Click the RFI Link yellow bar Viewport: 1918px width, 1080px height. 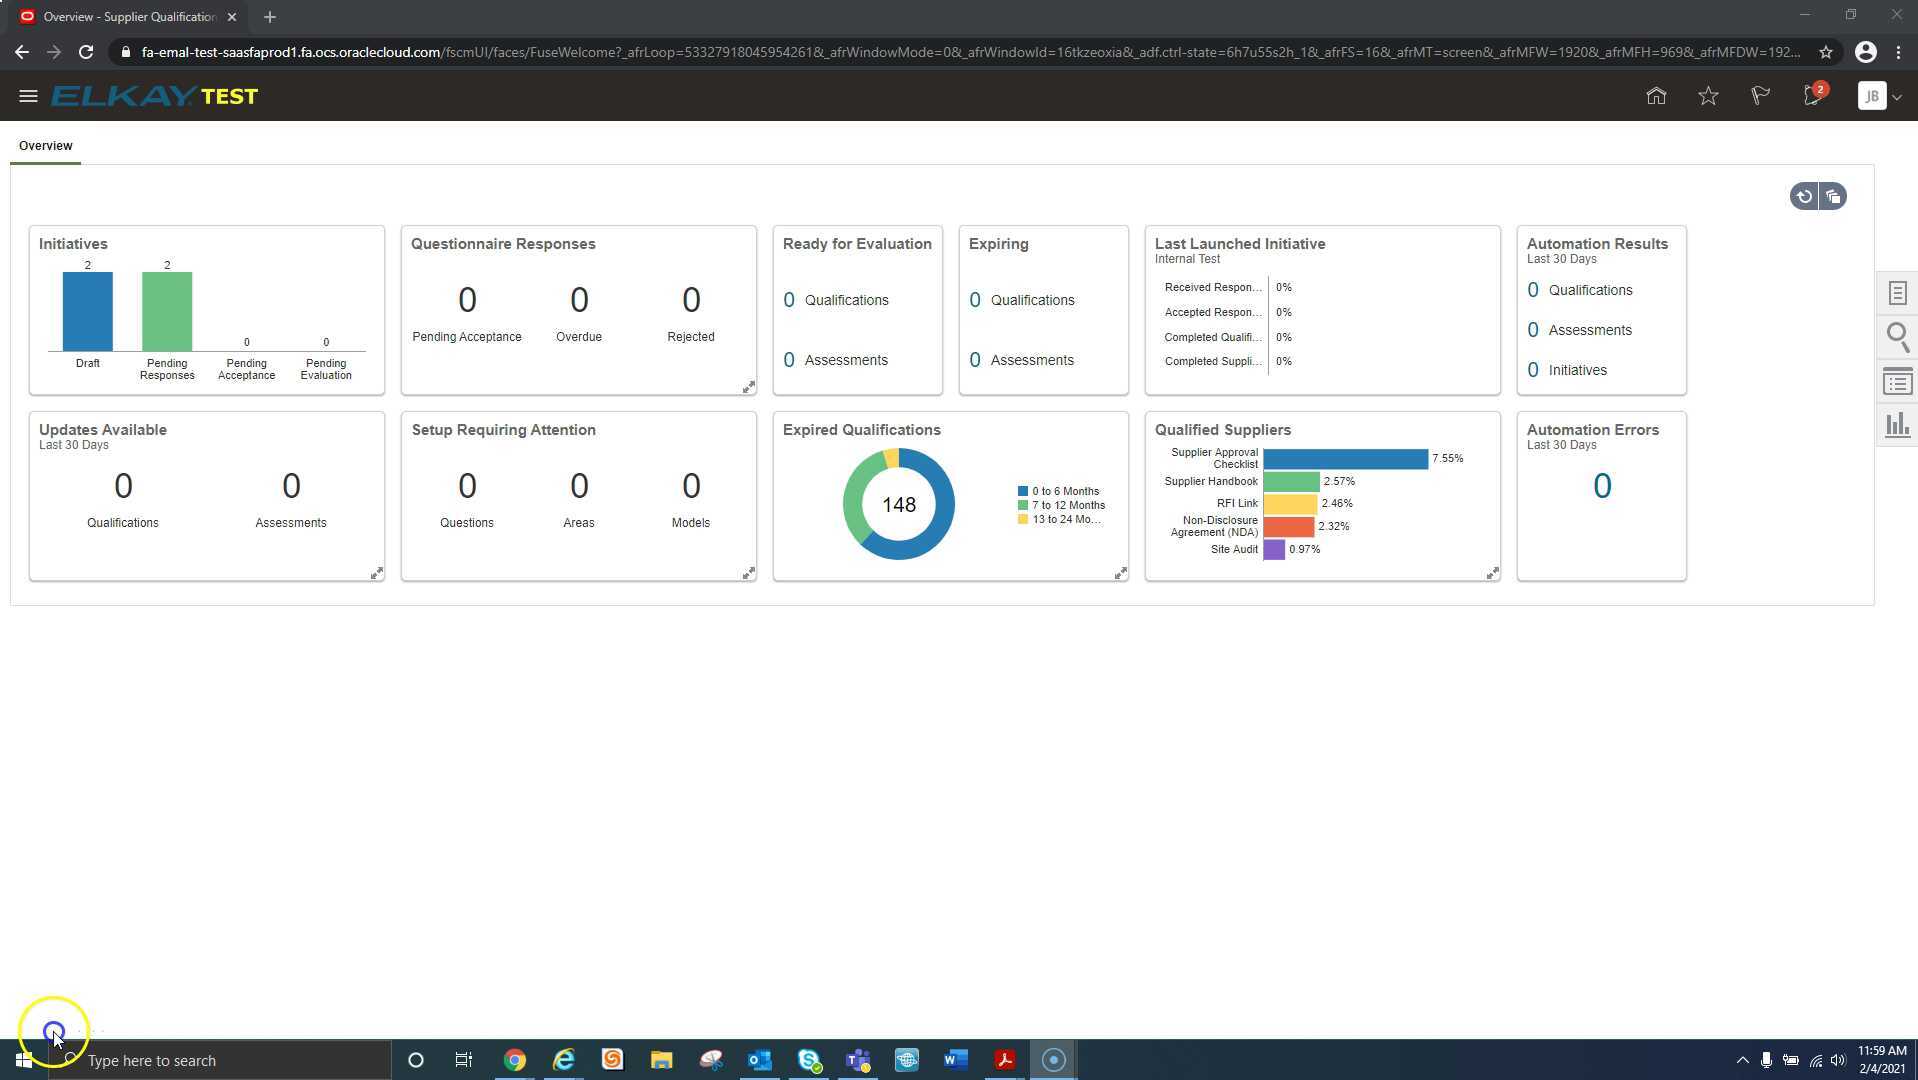click(1291, 504)
